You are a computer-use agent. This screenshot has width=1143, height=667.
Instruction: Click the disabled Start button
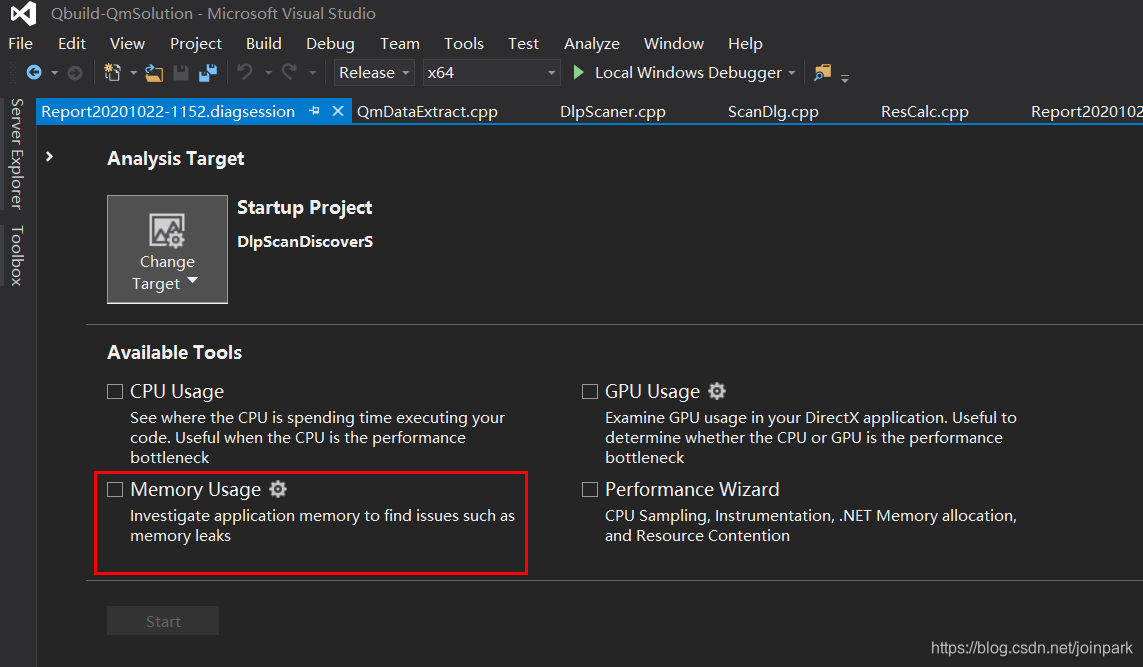(163, 621)
